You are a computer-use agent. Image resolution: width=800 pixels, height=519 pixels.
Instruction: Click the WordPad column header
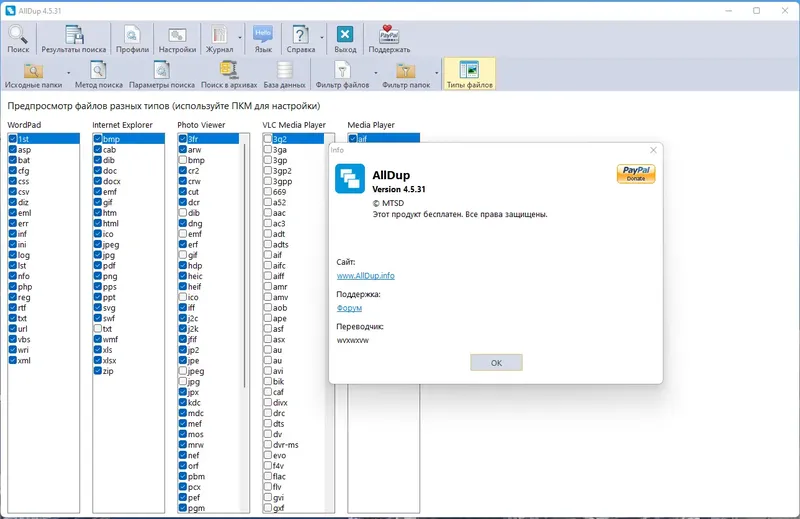click(x=24, y=125)
